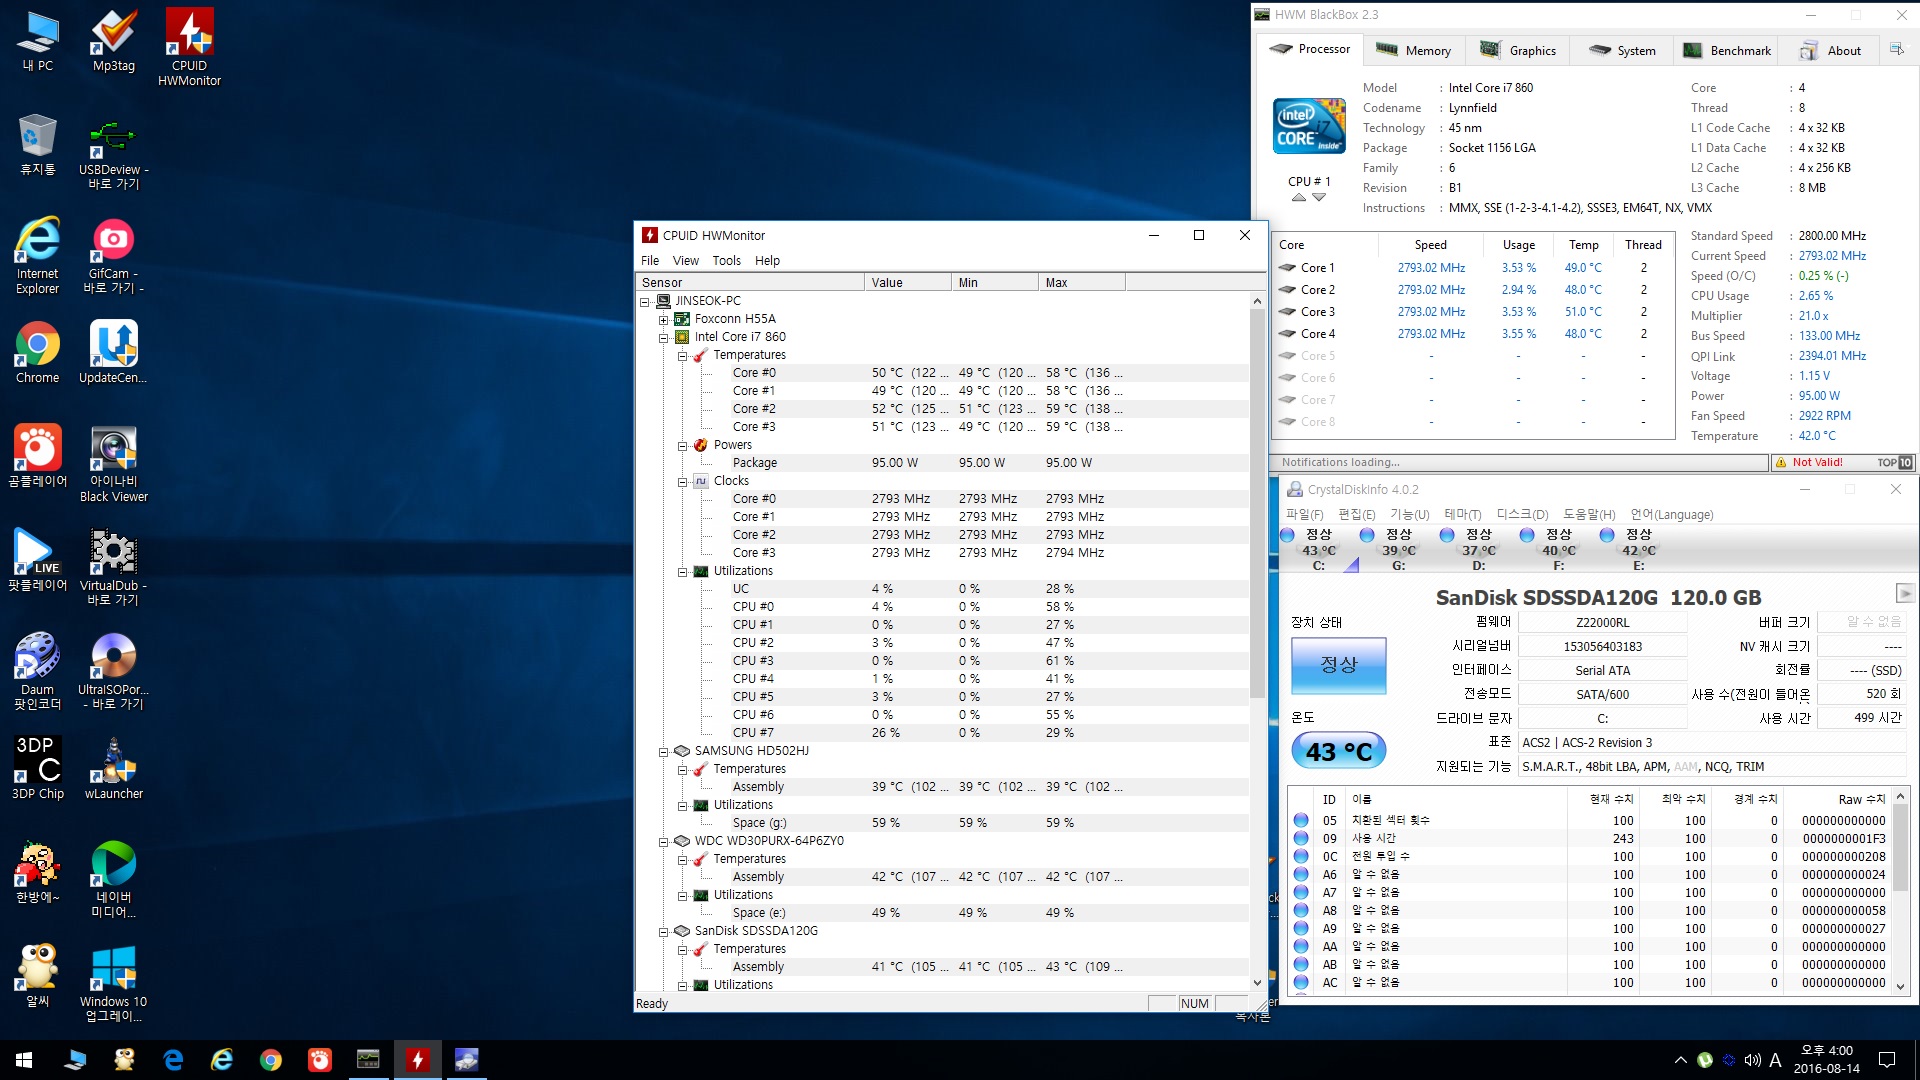Viewport: 1920px width, 1080px height.
Task: Switch to the System tab in BlackBox
Action: click(1622, 50)
